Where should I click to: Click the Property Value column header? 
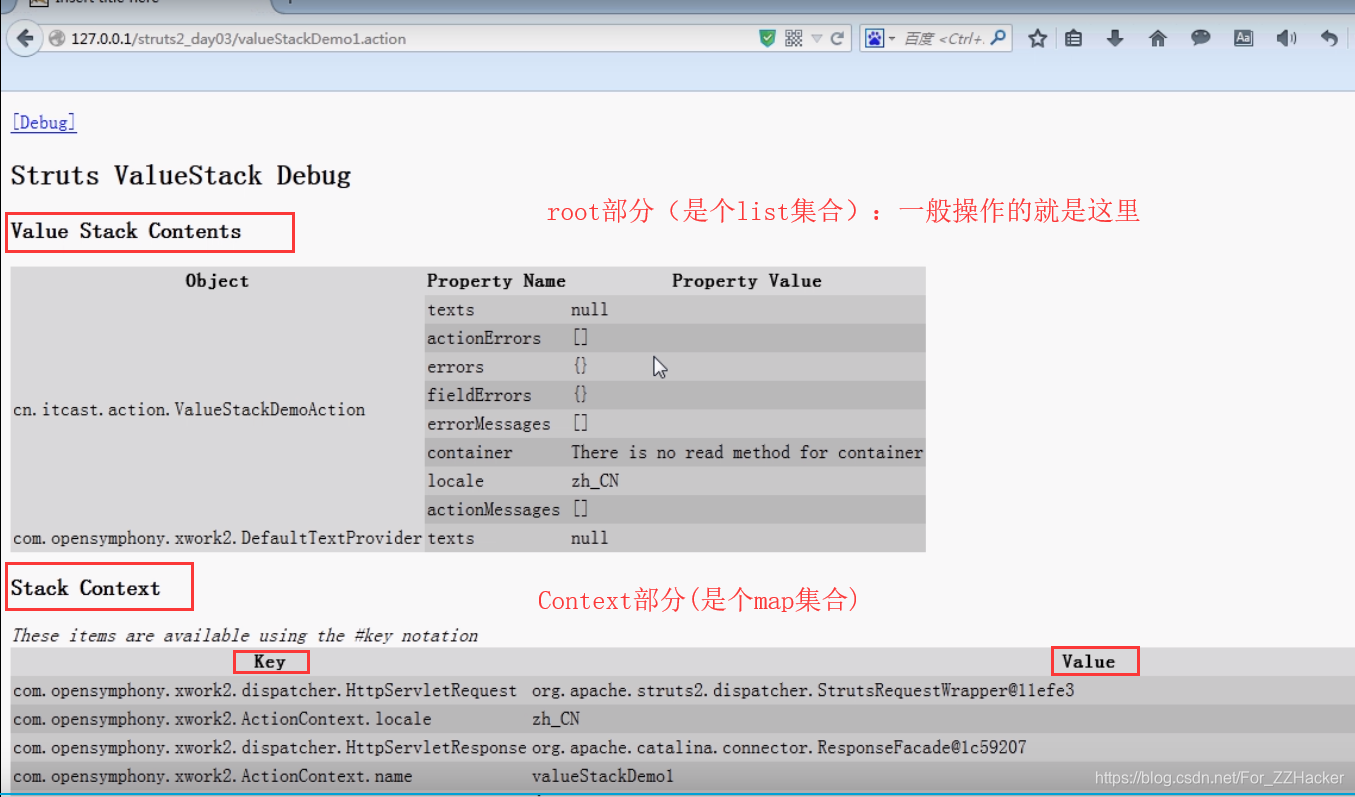point(747,281)
